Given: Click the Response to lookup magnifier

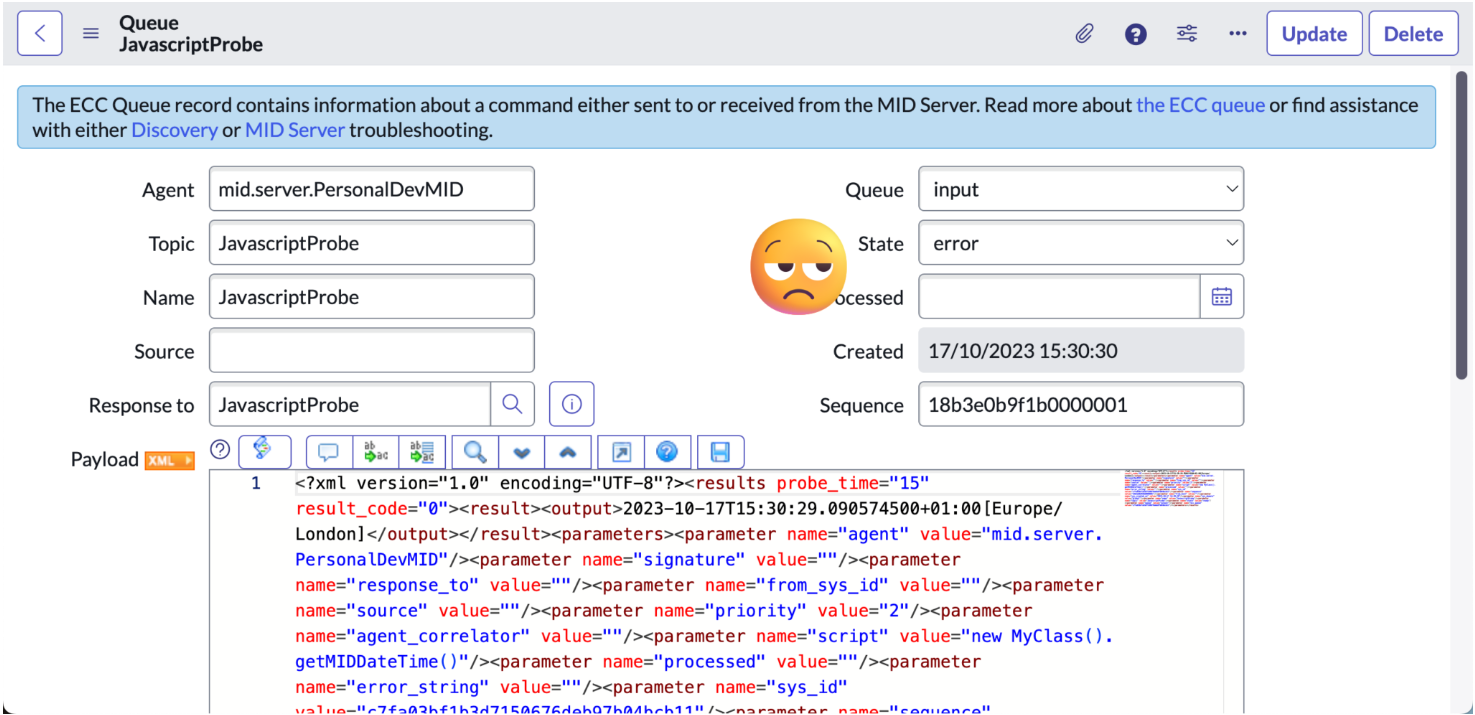Looking at the screenshot, I should click(512, 405).
